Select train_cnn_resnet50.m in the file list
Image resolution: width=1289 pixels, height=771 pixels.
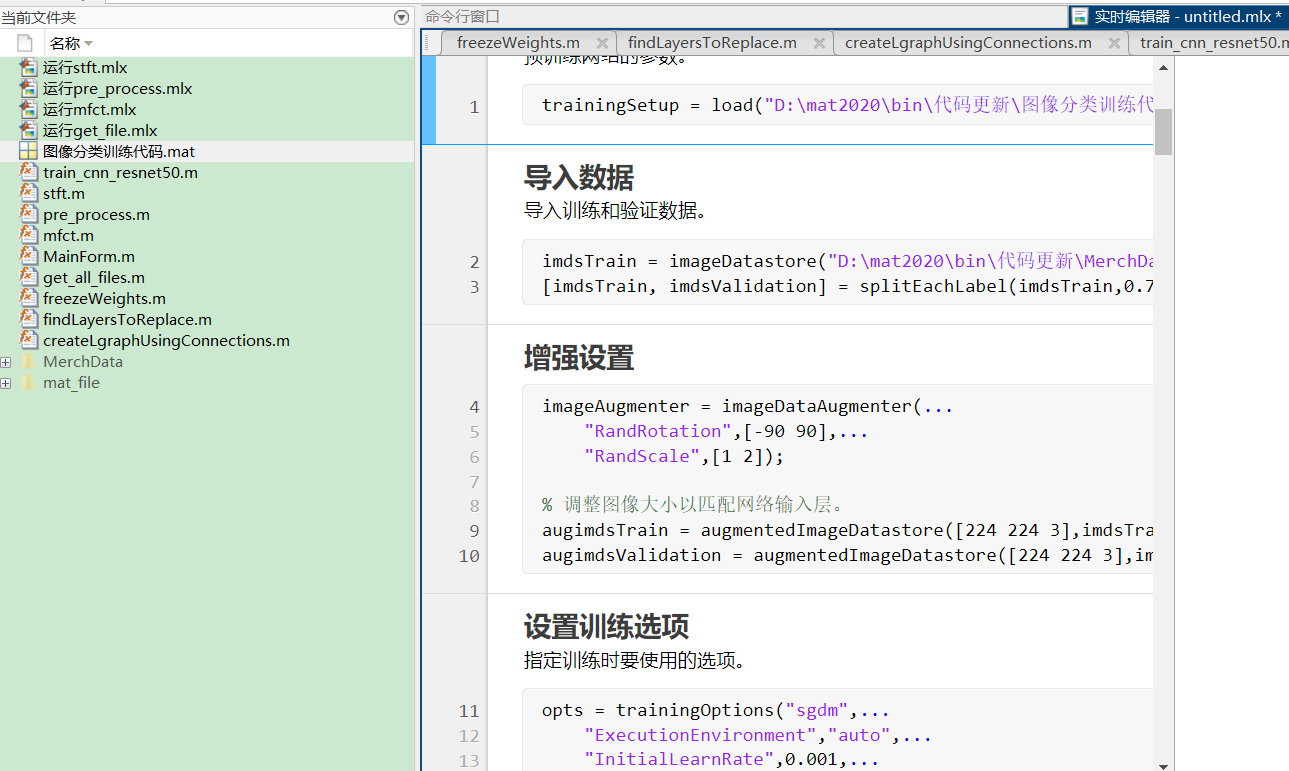(x=120, y=173)
